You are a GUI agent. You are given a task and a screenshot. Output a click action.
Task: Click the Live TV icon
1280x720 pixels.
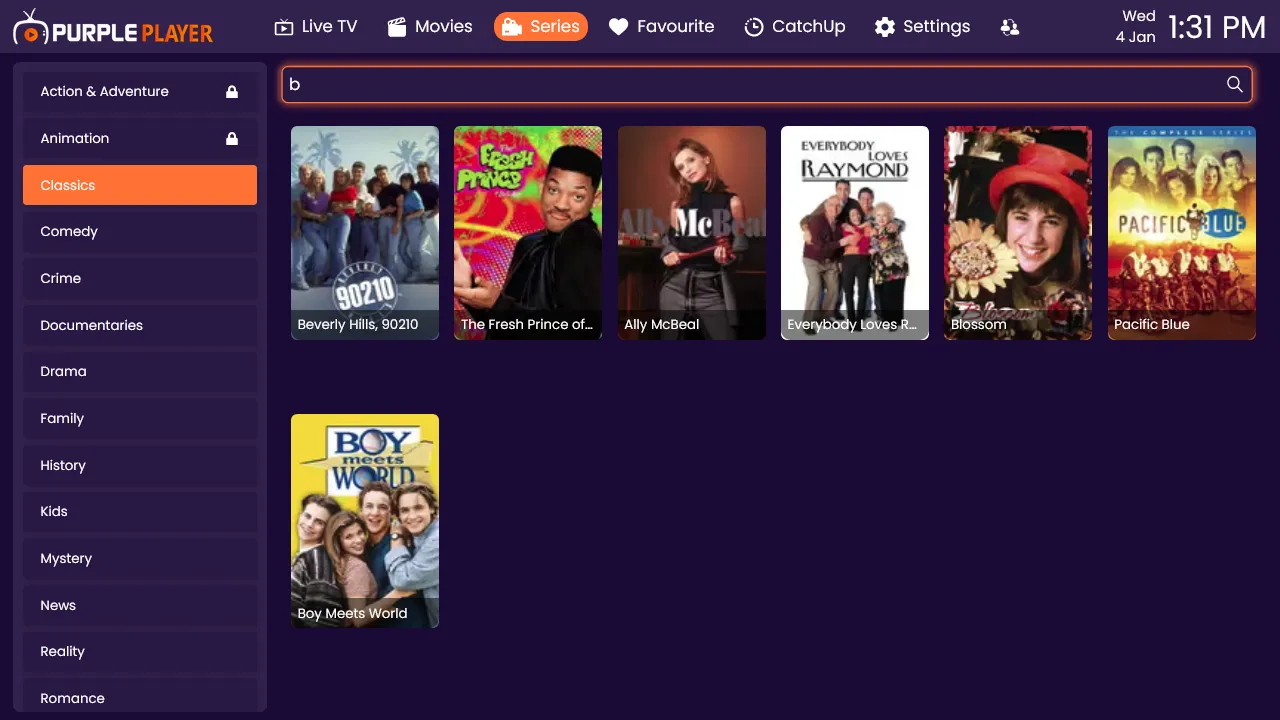pyautogui.click(x=284, y=27)
